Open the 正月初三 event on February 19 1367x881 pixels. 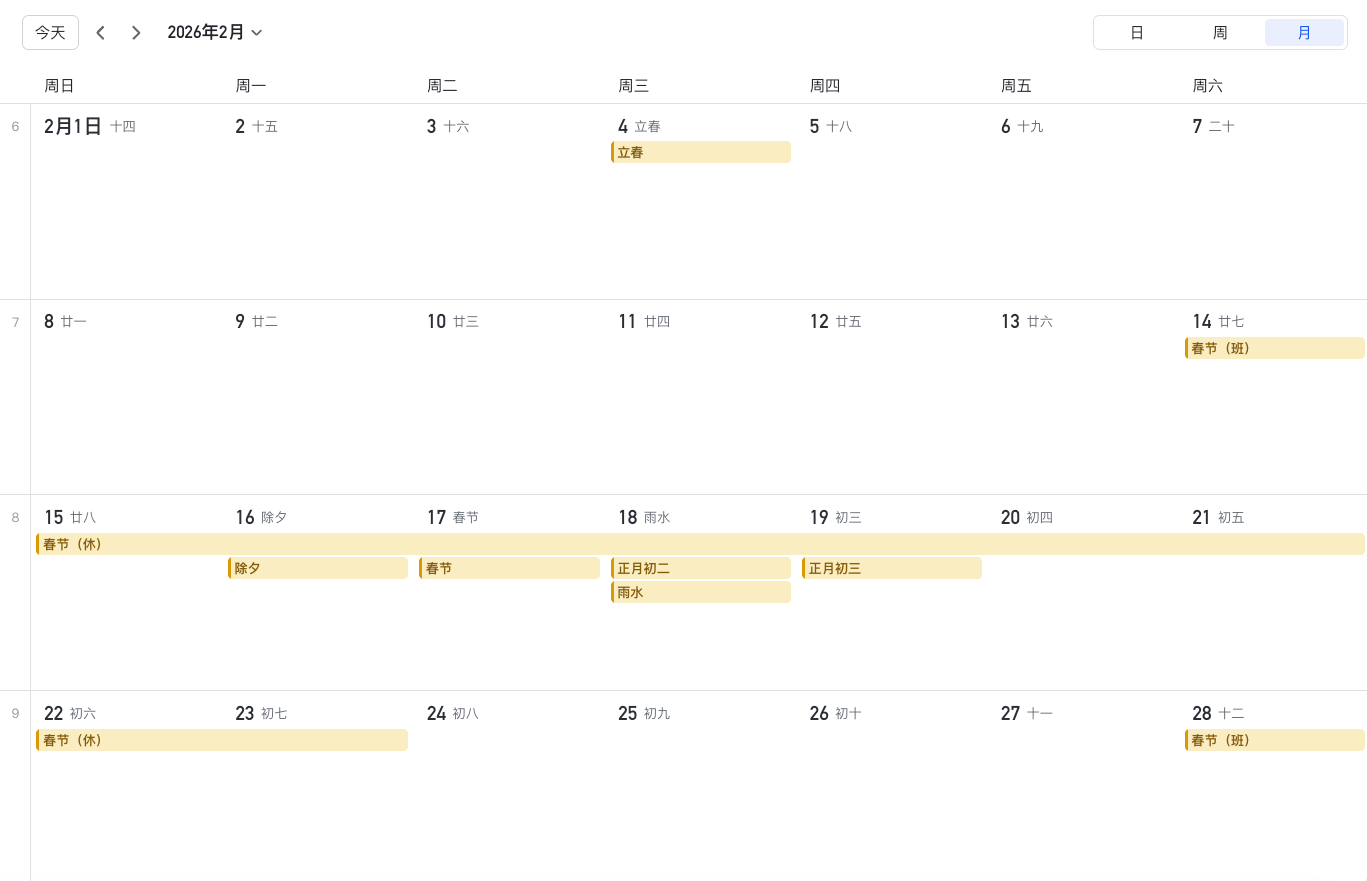892,568
